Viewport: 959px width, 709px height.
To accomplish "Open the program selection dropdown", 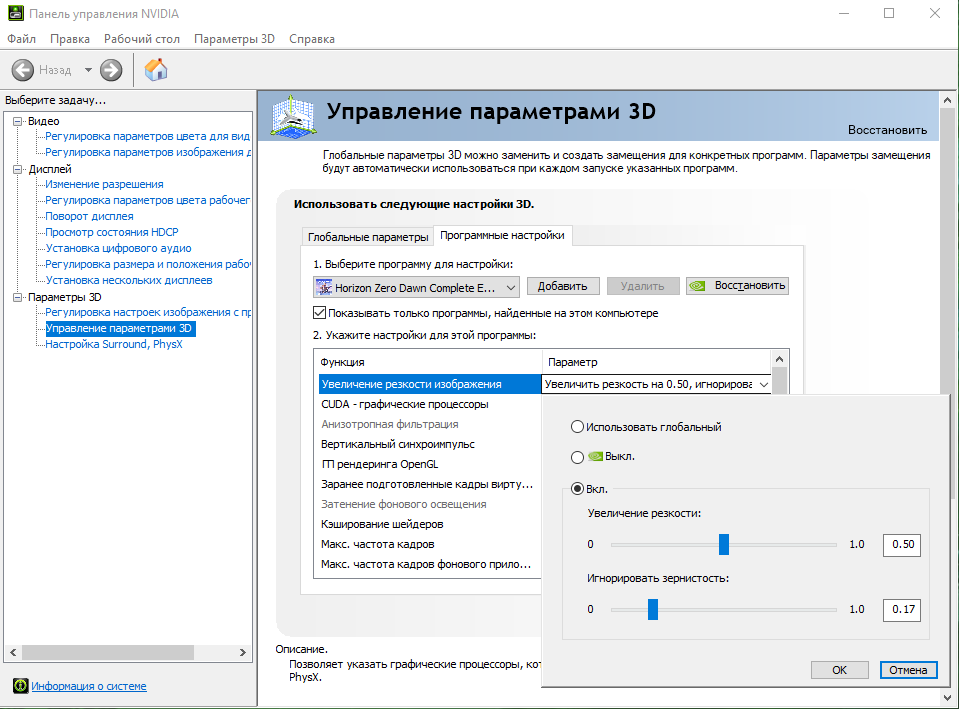I will tap(416, 287).
